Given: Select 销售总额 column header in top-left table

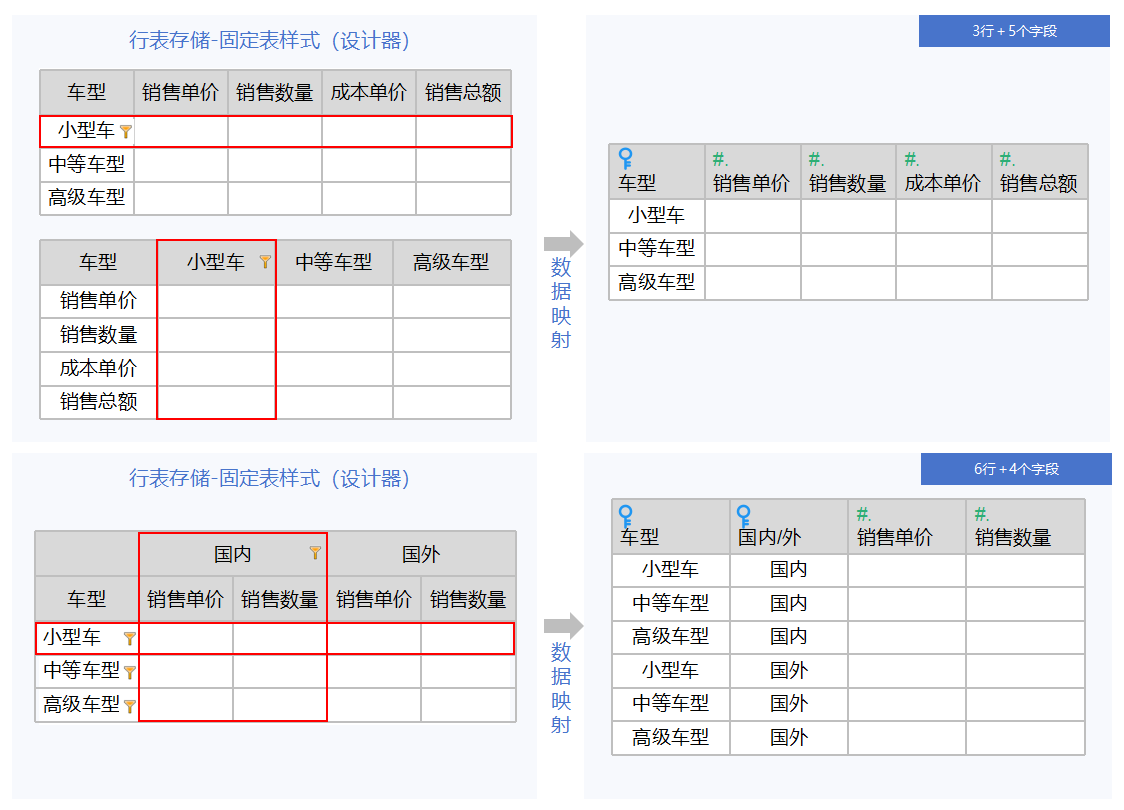Looking at the screenshot, I should [x=463, y=93].
